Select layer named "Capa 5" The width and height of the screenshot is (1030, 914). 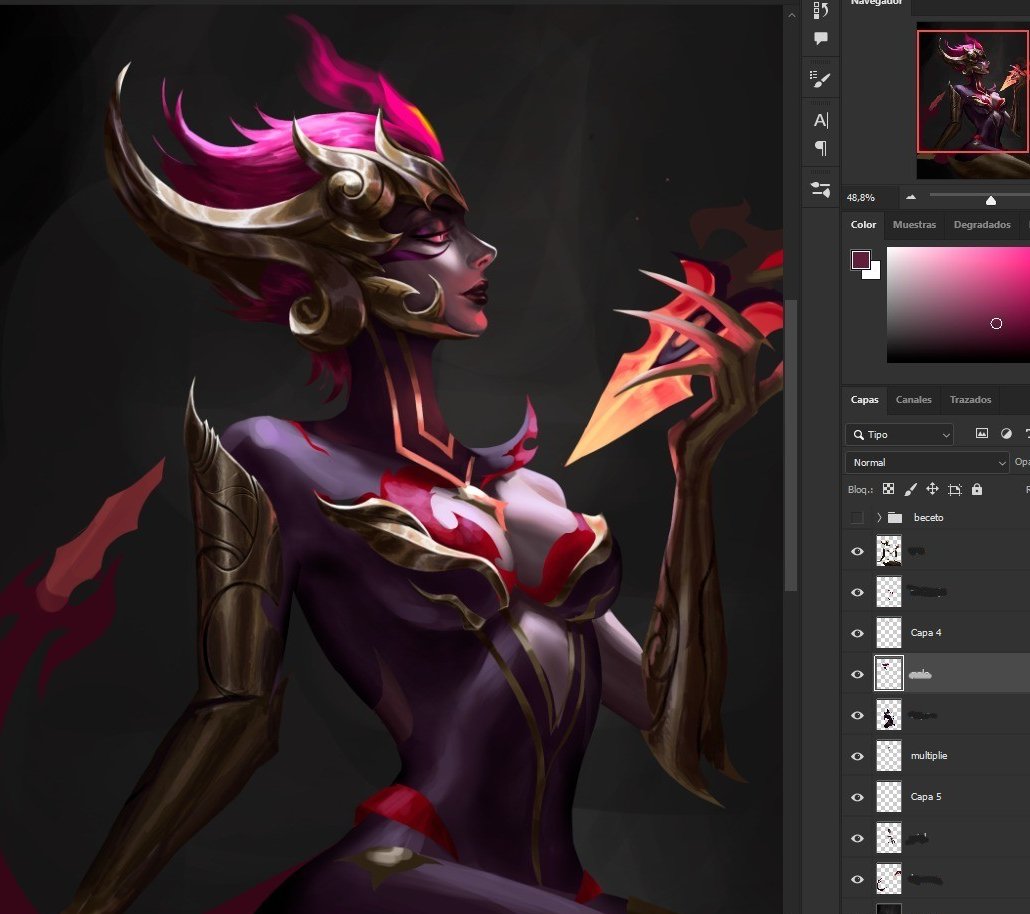tap(926, 797)
